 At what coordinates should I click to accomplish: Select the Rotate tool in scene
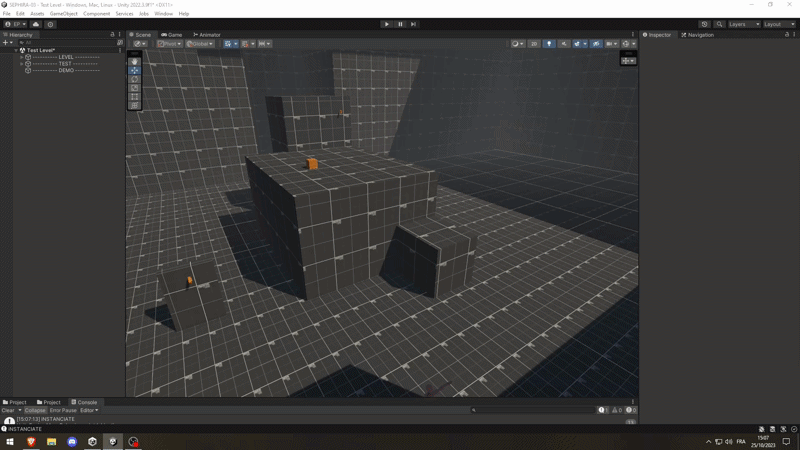pos(134,79)
